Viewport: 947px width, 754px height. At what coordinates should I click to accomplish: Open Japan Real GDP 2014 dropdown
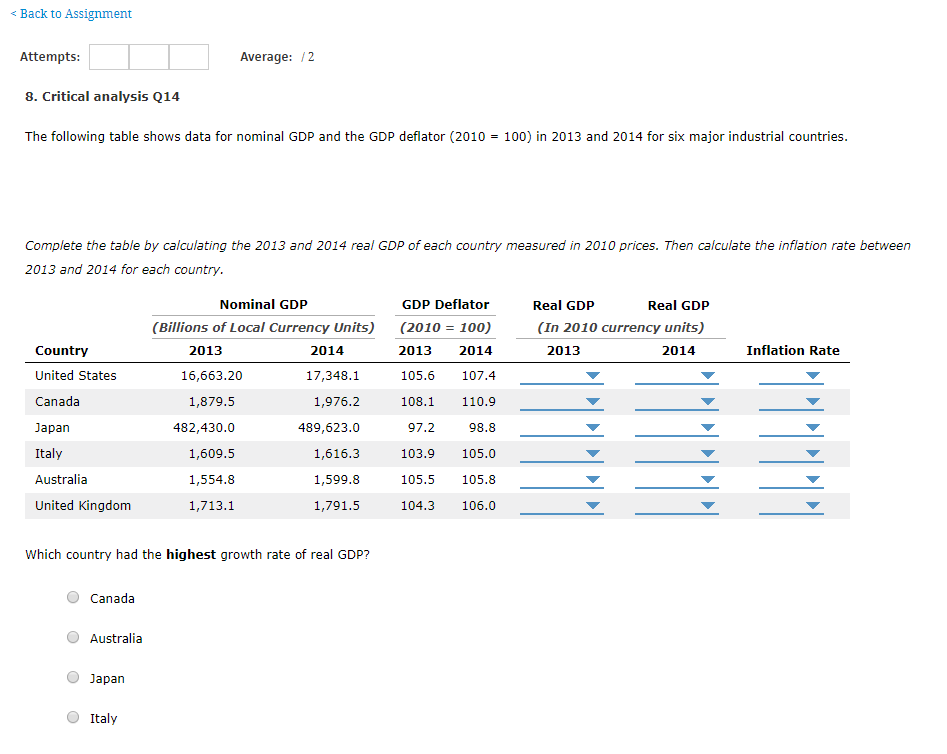pos(678,428)
